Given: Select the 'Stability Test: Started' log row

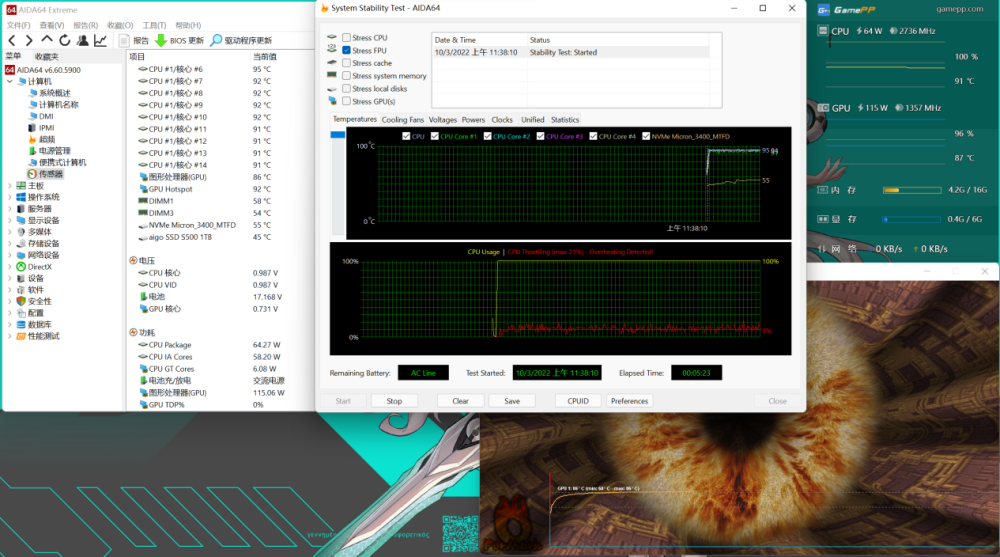Looking at the screenshot, I should pos(571,52).
